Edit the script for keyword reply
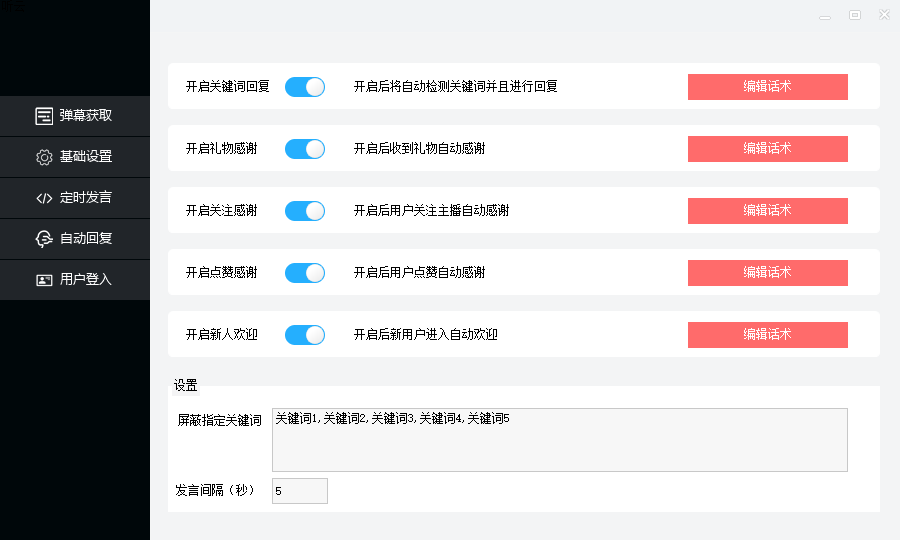Image resolution: width=900 pixels, height=540 pixels. (x=767, y=87)
